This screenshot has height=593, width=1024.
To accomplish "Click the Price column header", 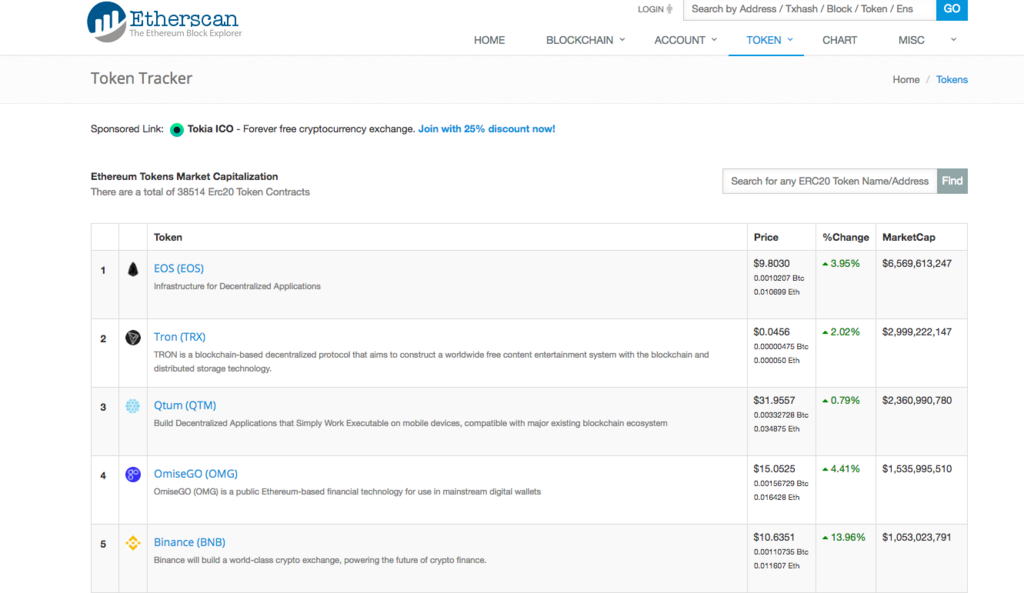I will [x=766, y=238].
